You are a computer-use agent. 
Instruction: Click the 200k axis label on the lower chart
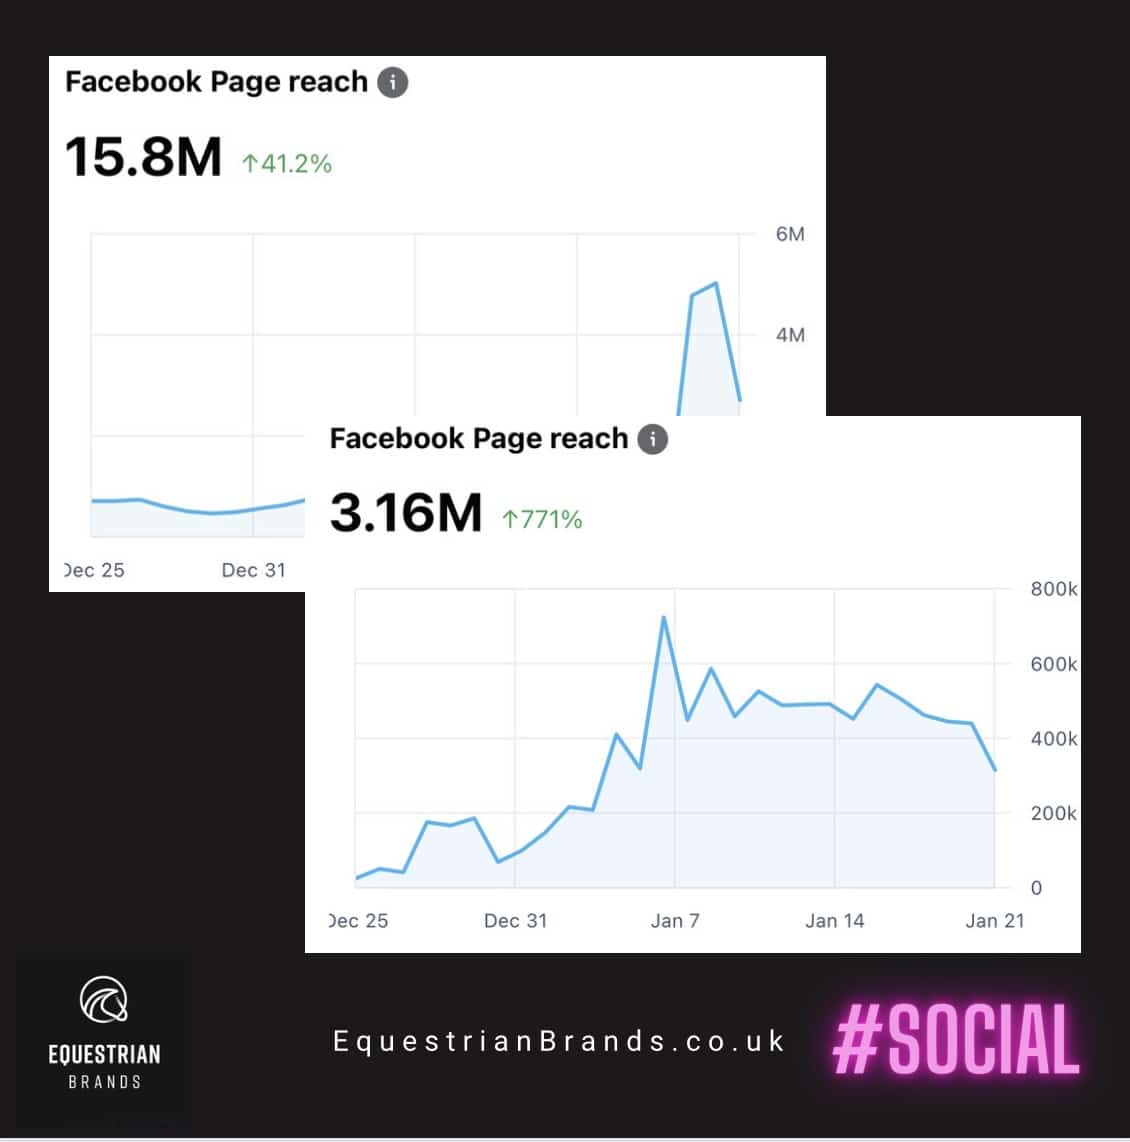pos(1054,813)
